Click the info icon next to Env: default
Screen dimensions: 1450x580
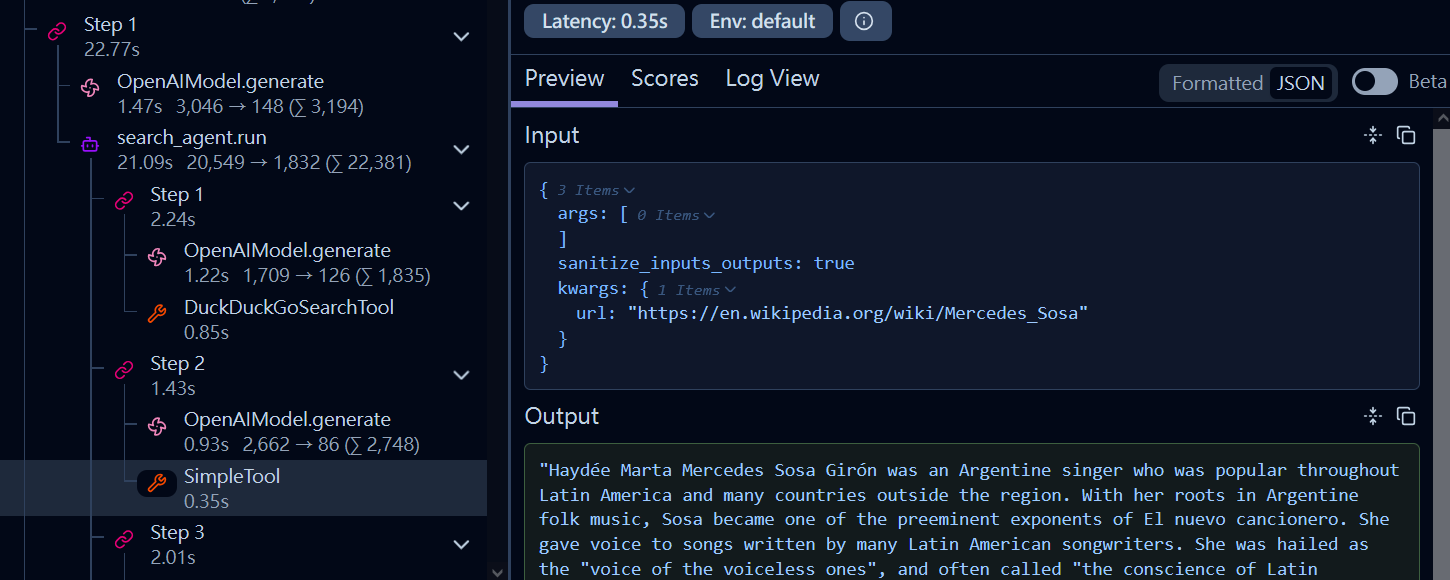point(865,21)
